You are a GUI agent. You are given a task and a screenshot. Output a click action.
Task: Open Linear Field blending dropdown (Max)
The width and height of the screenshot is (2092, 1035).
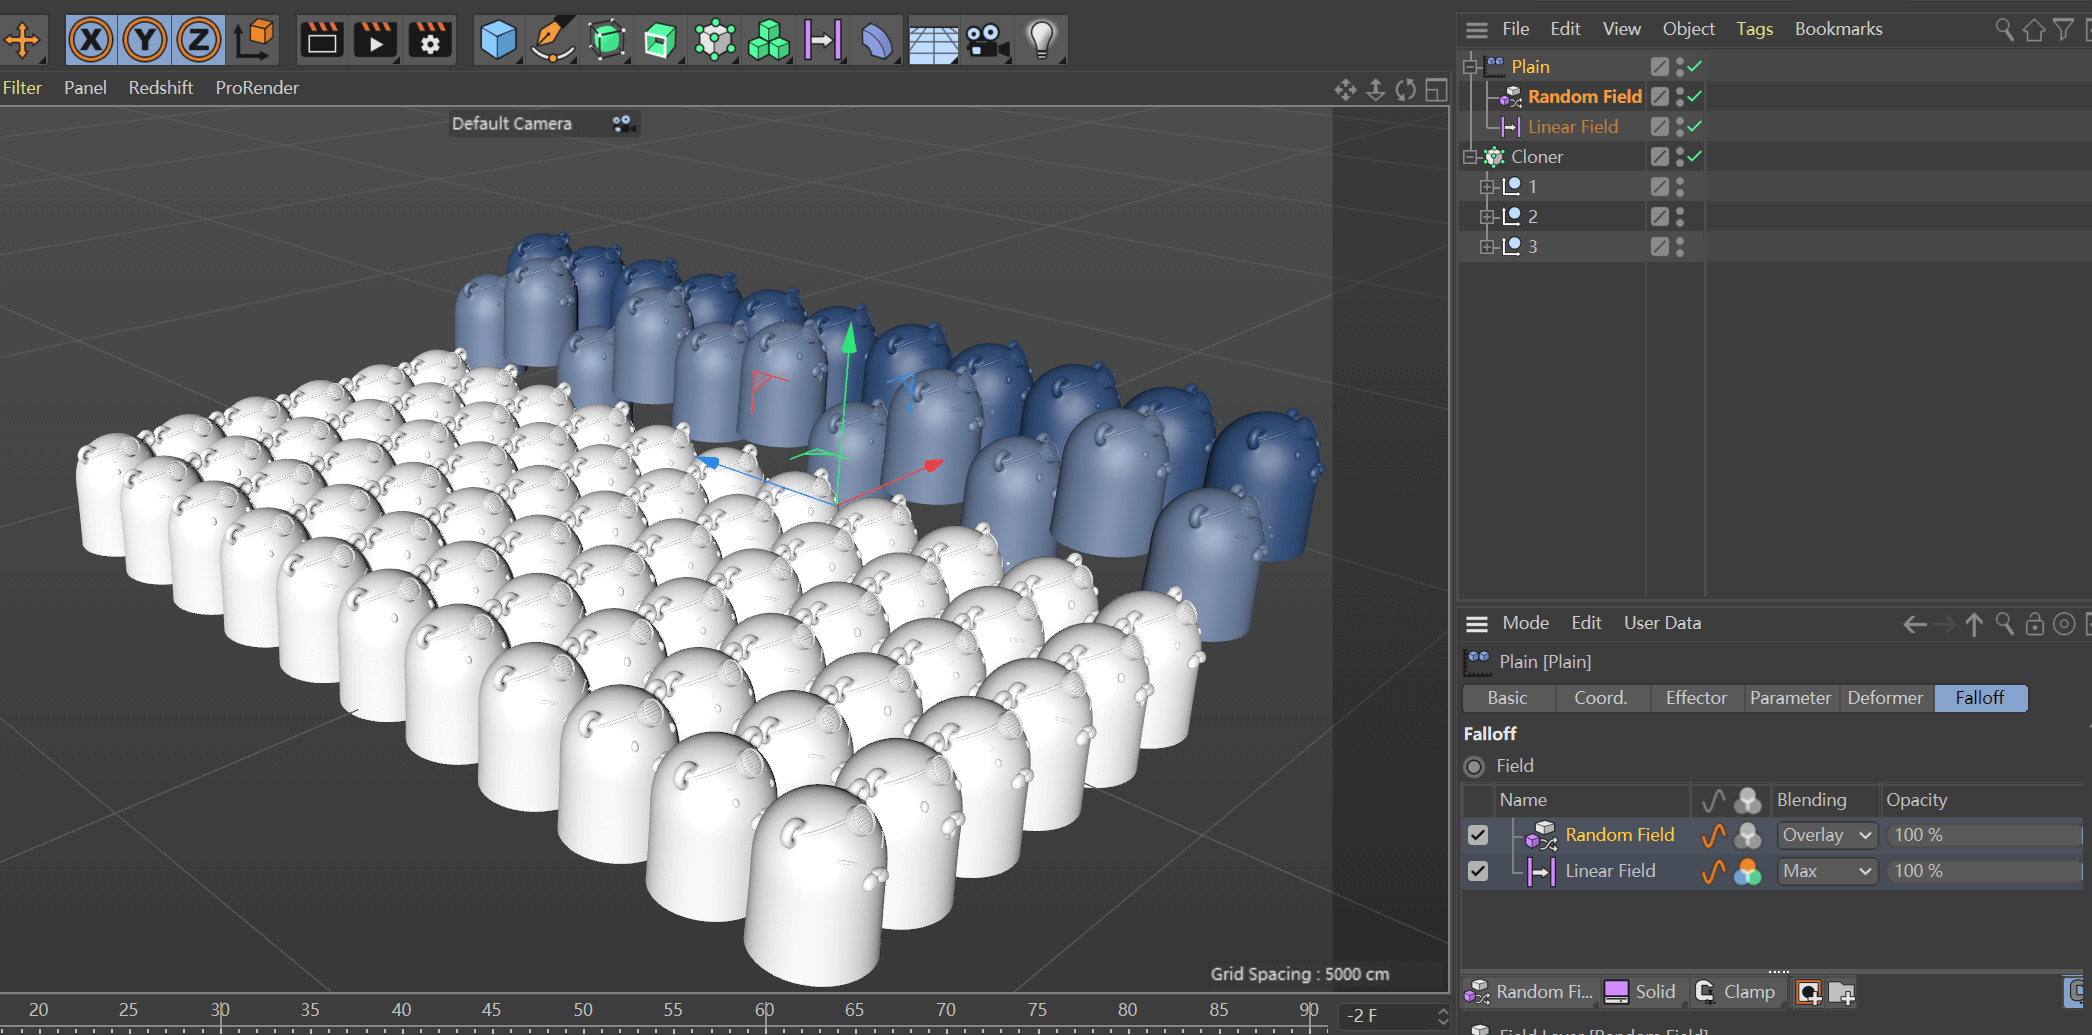click(x=1827, y=871)
